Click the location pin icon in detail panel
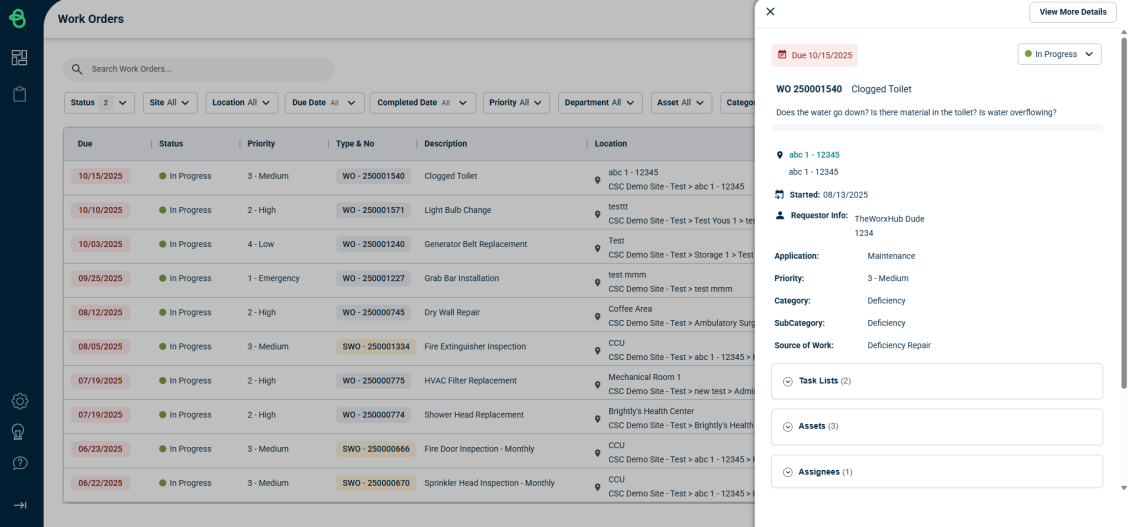This screenshot has height=527, width=1128. click(x=779, y=155)
